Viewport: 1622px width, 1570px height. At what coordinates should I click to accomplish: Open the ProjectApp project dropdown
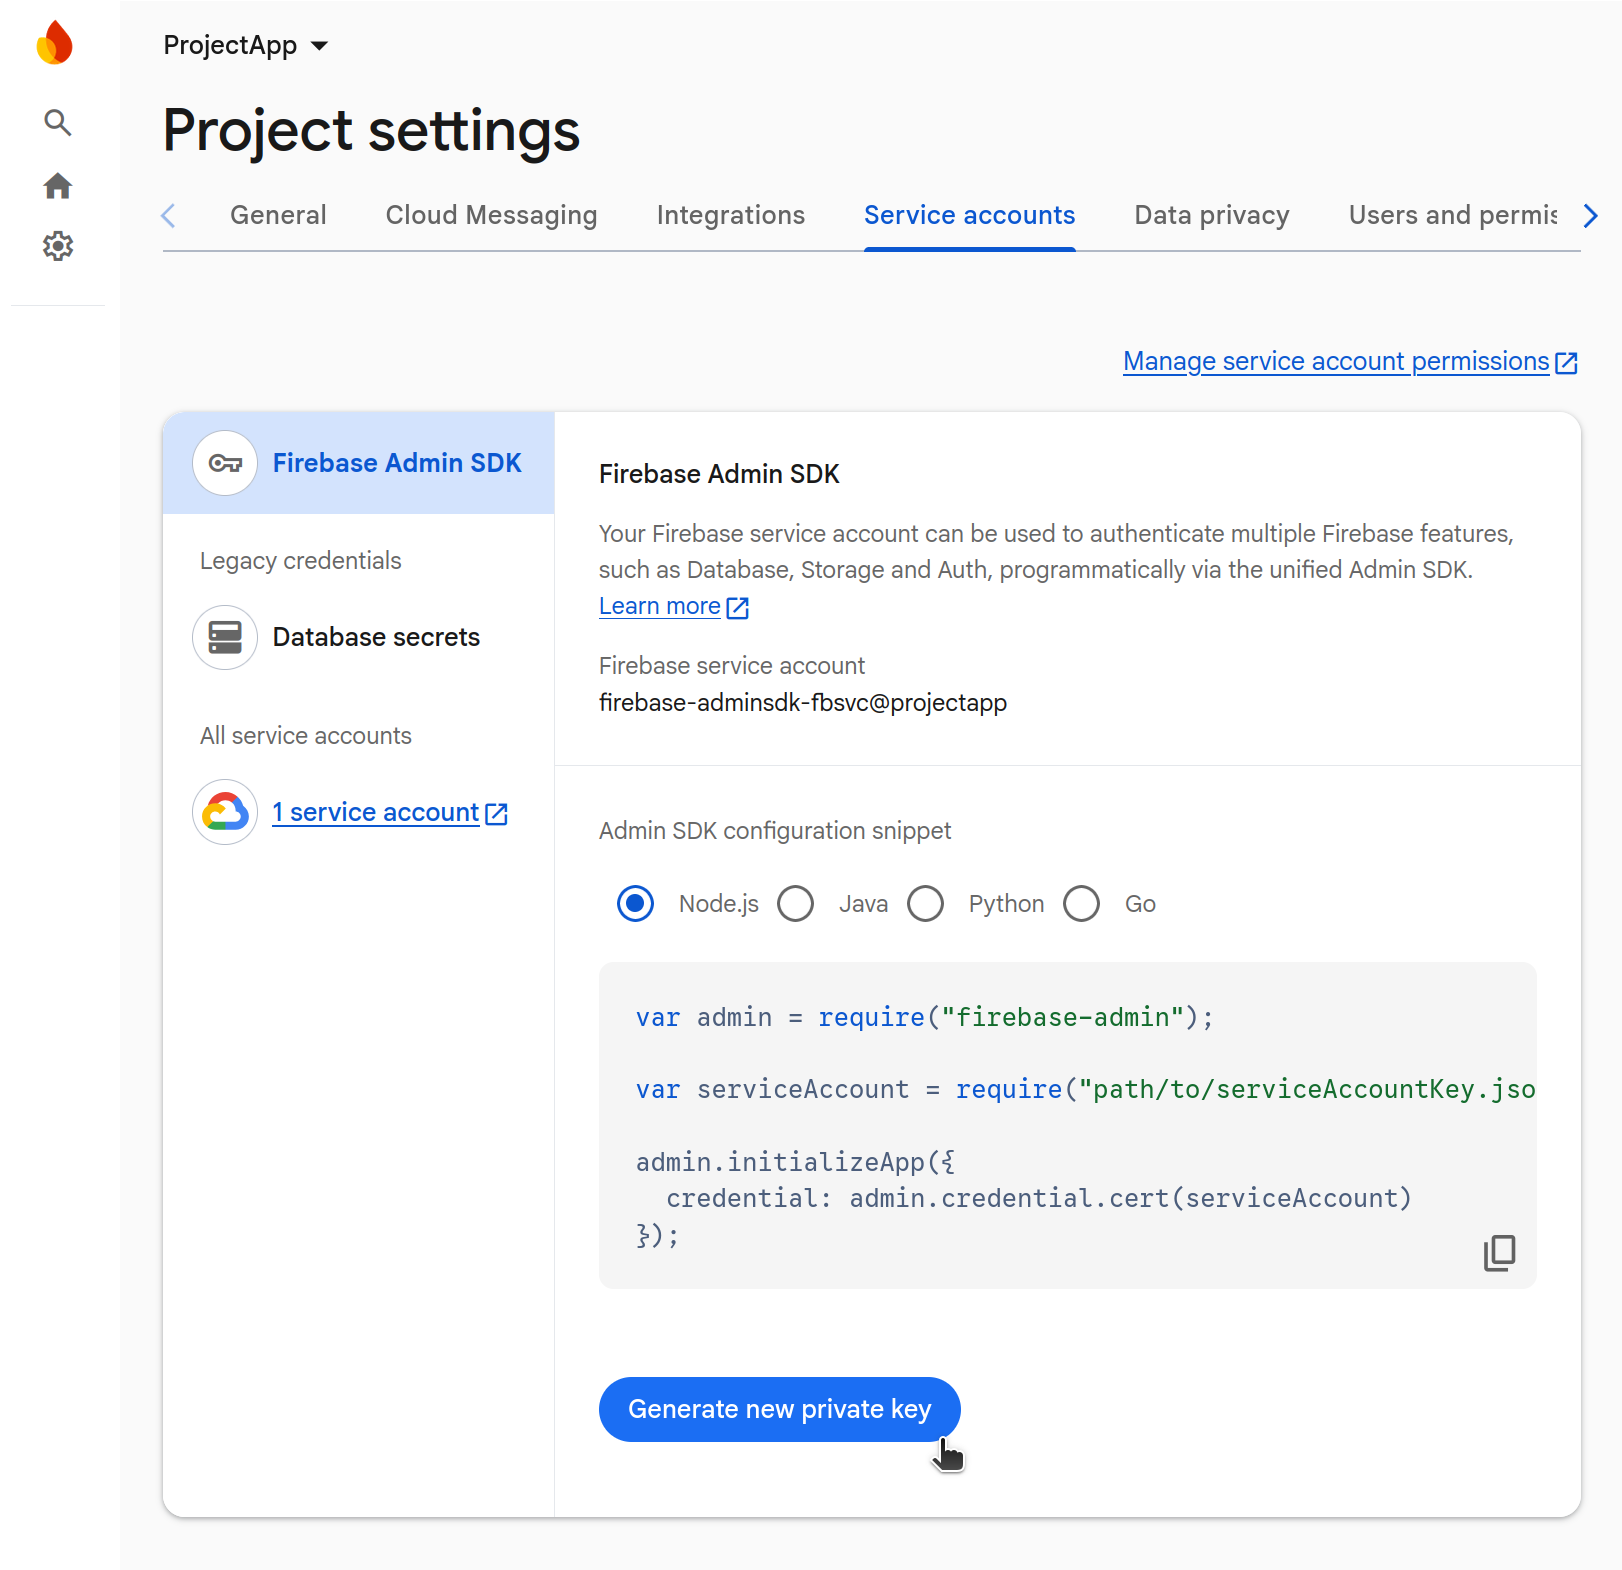coord(246,45)
